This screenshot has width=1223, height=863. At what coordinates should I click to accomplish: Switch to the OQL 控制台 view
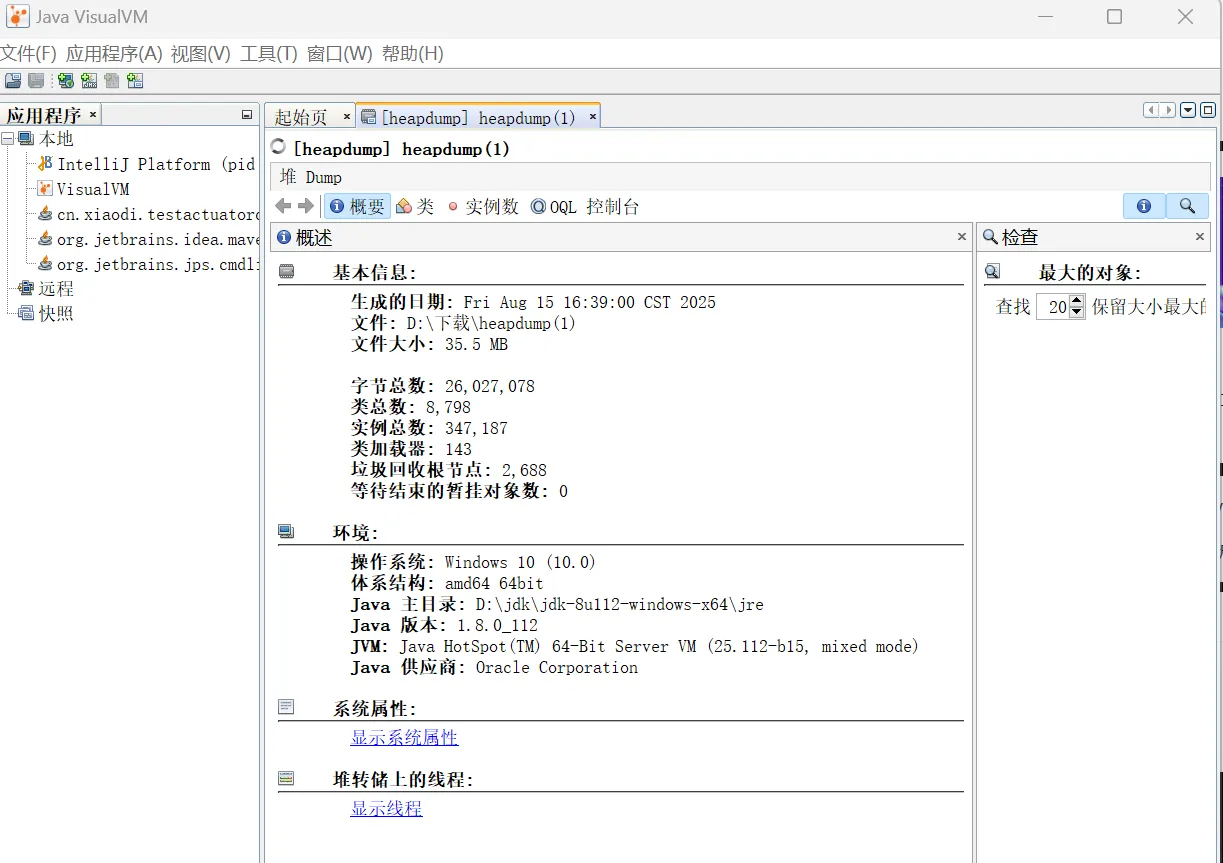click(584, 206)
